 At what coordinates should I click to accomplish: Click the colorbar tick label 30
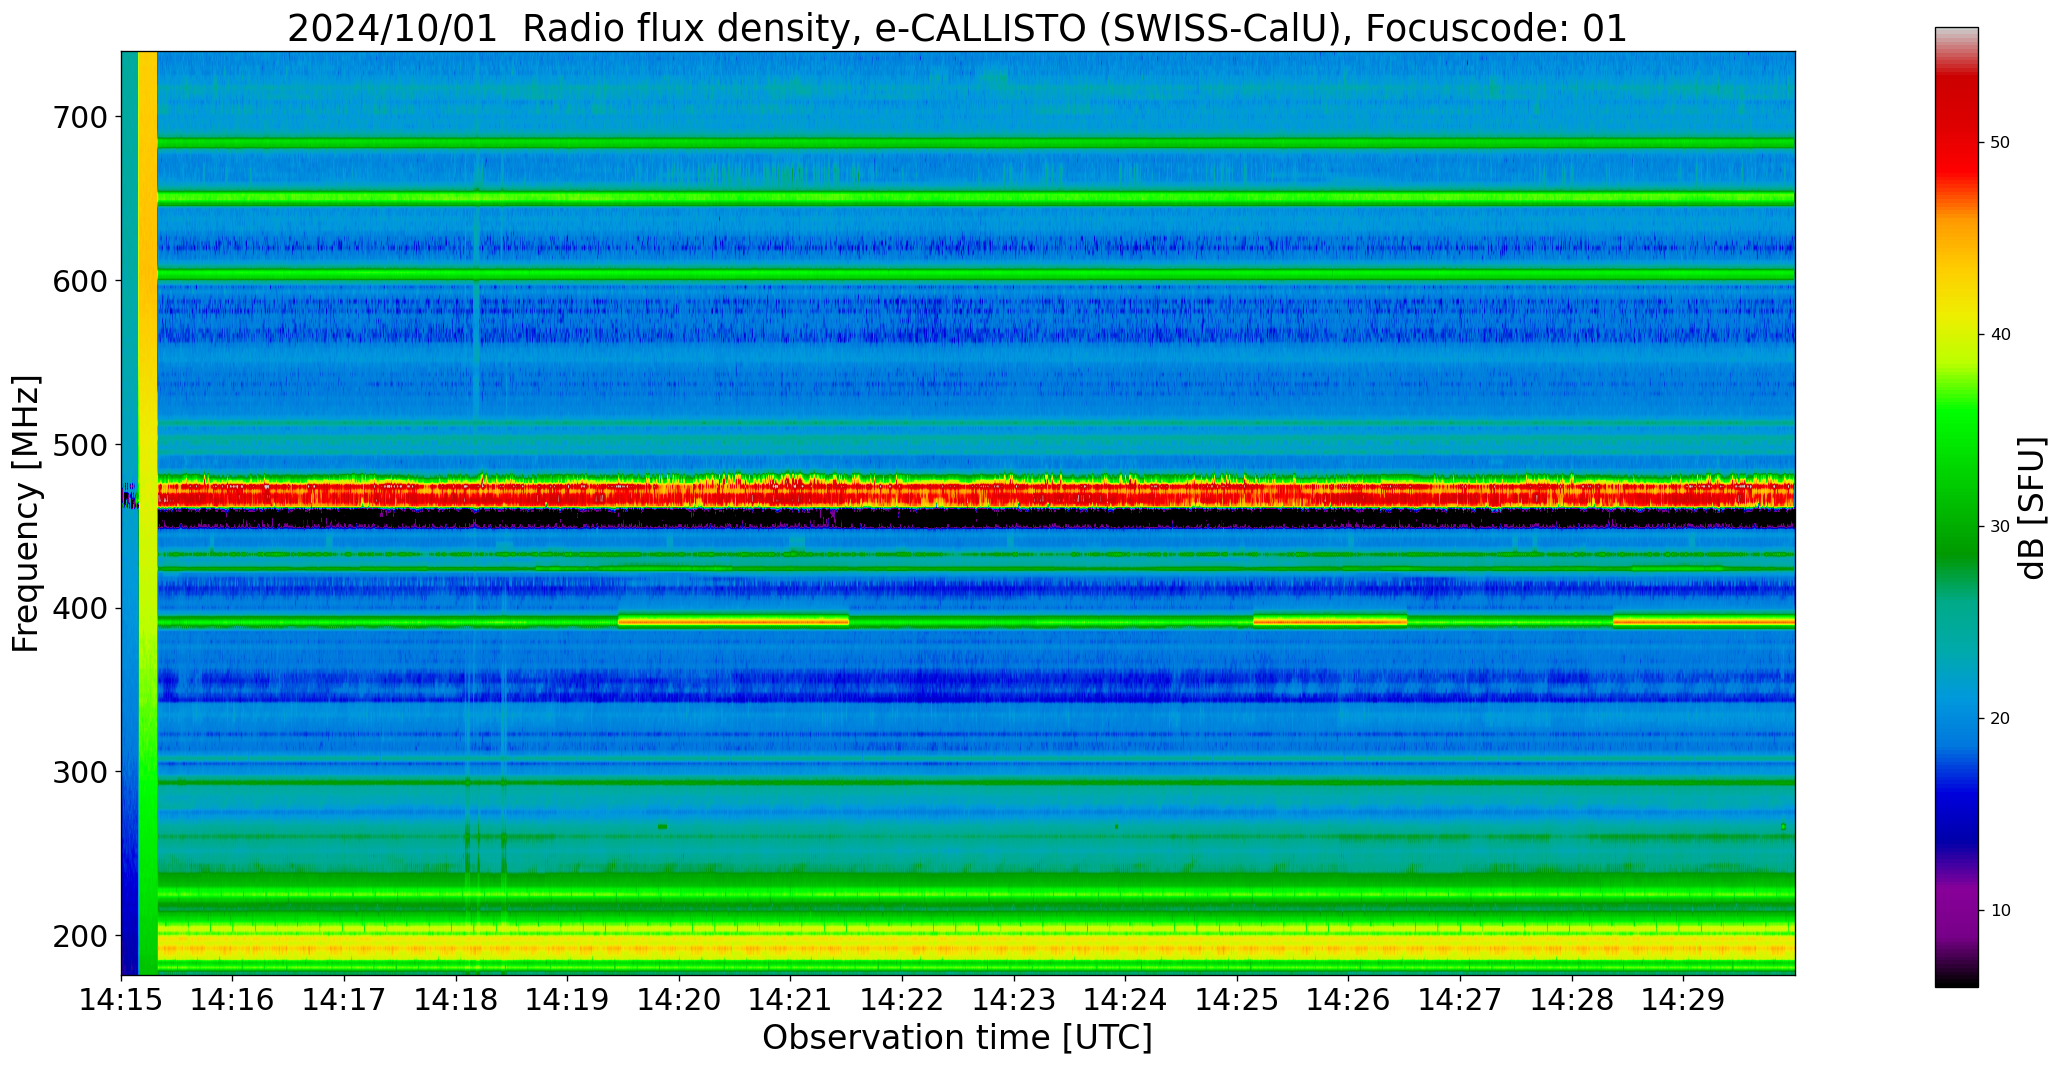click(x=2000, y=527)
